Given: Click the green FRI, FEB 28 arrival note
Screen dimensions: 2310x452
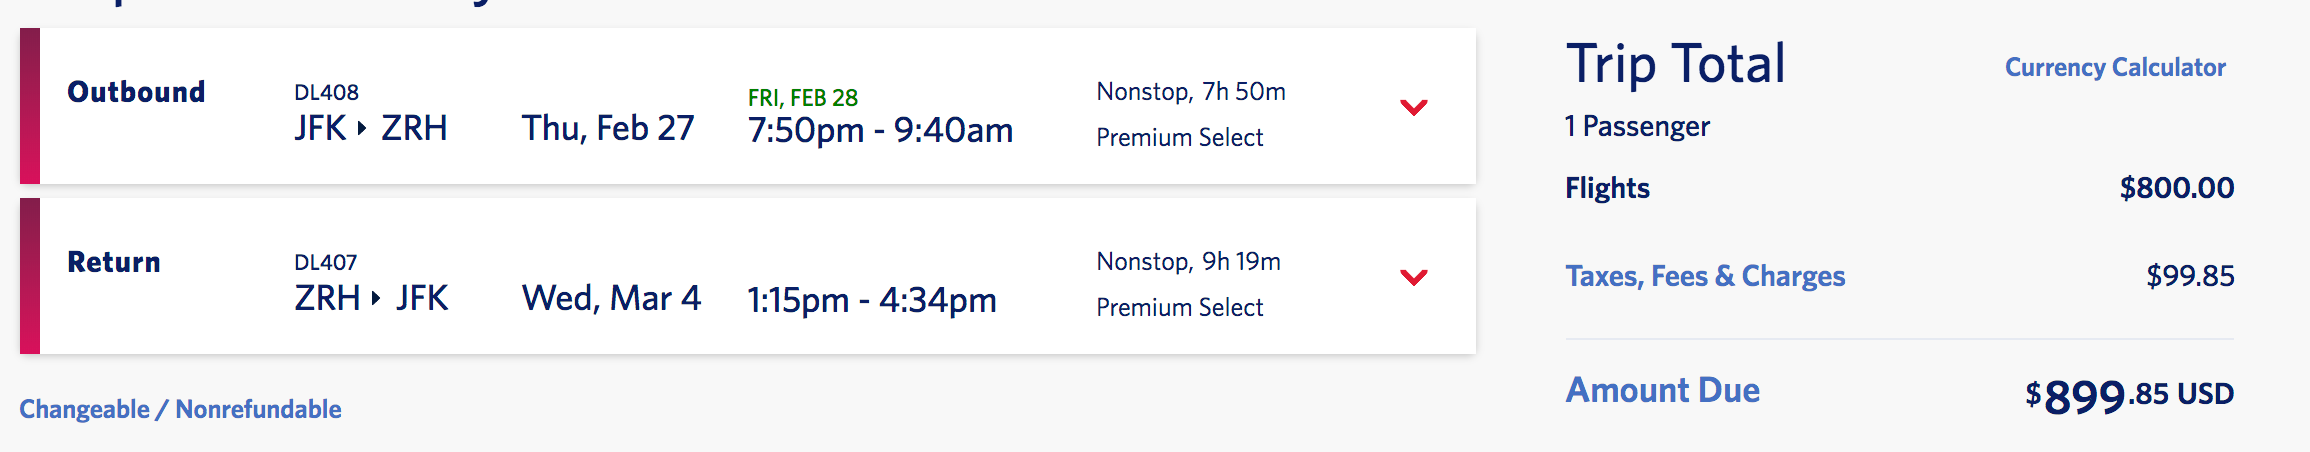Looking at the screenshot, I should 802,98.
